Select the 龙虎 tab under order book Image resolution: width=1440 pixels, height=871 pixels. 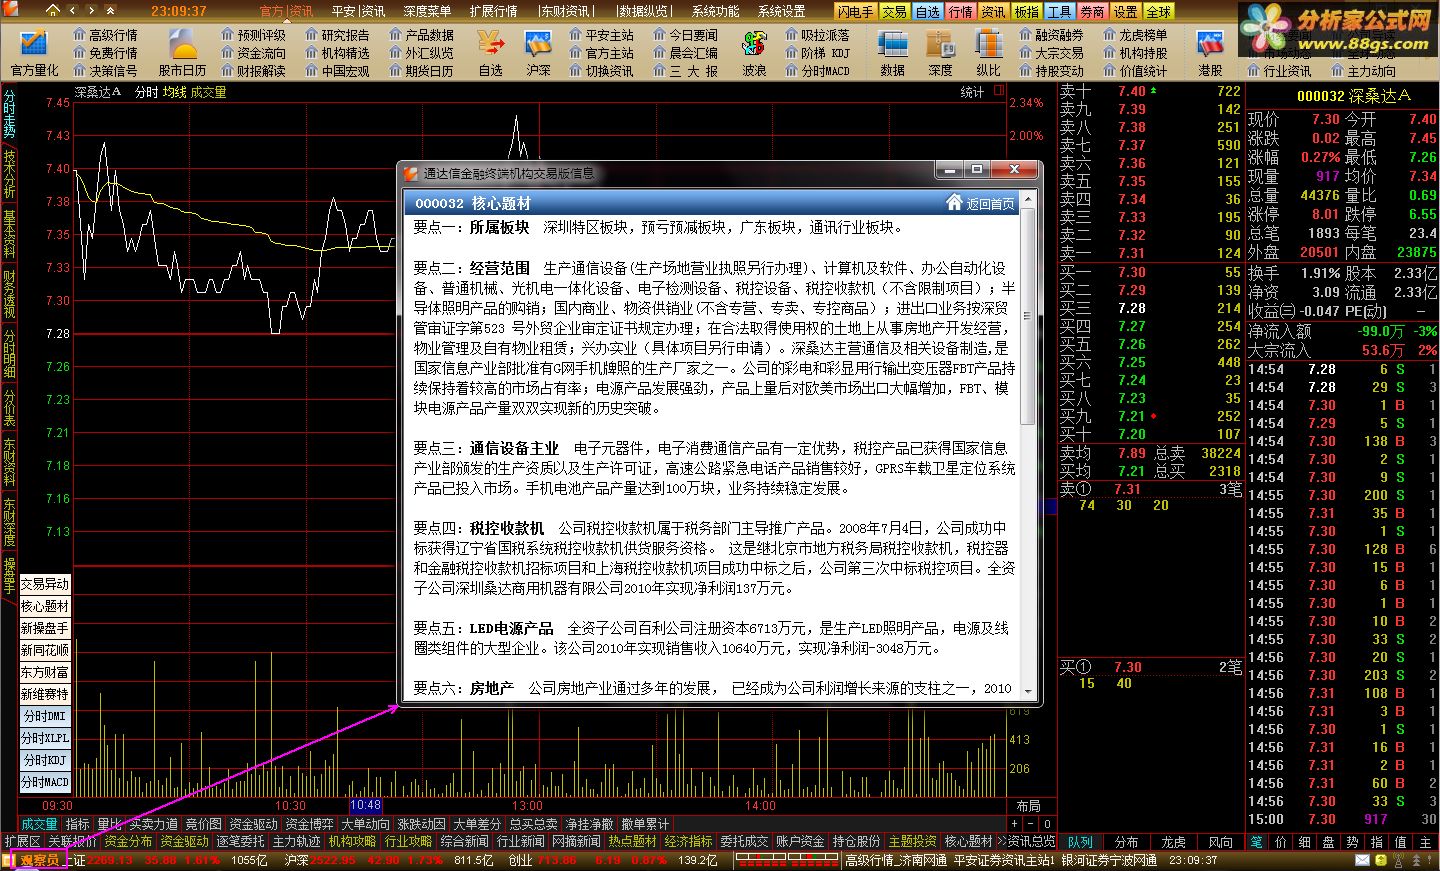click(1173, 842)
